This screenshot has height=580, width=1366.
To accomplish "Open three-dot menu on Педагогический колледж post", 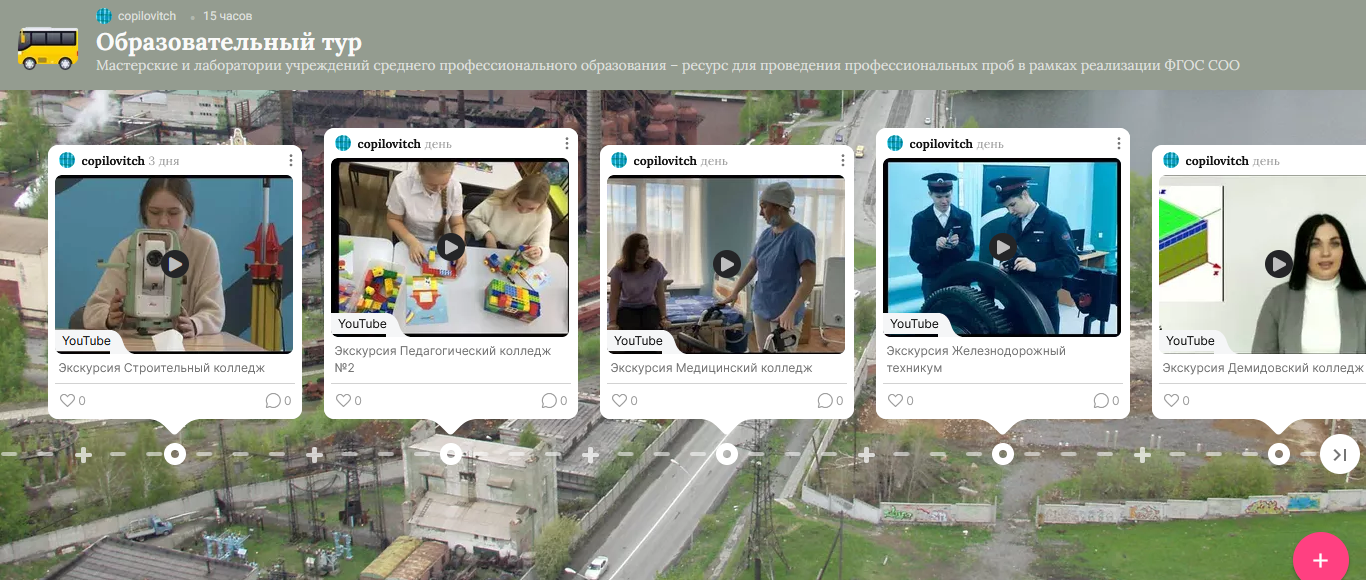I will (x=567, y=144).
